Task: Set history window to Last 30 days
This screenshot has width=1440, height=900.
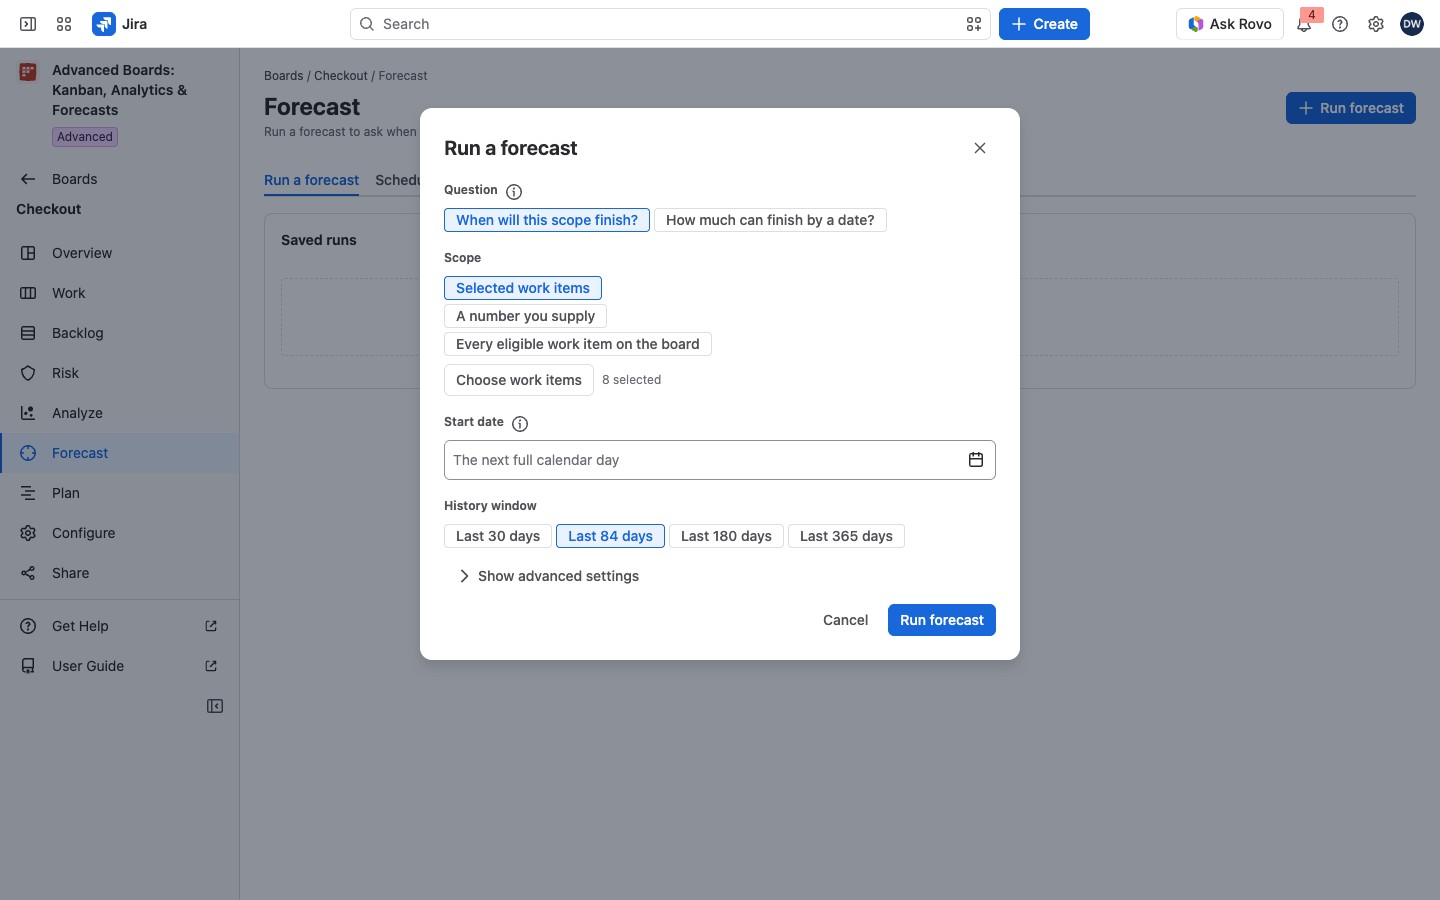Action: (498, 536)
